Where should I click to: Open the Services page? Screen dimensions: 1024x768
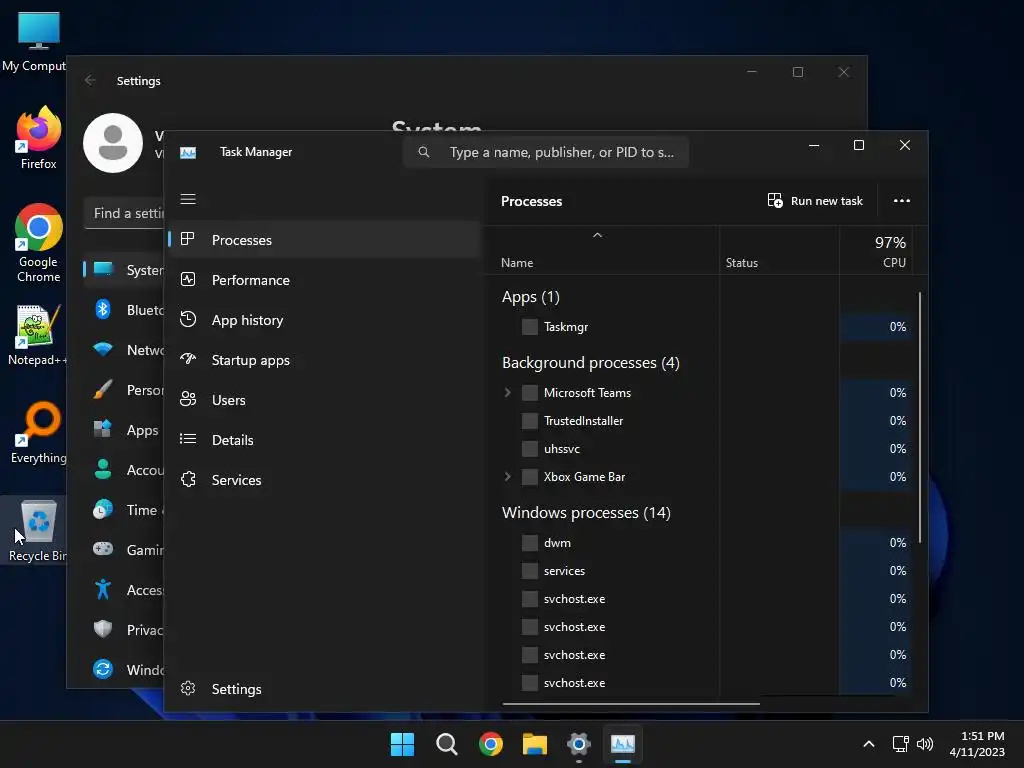[x=325, y=480]
